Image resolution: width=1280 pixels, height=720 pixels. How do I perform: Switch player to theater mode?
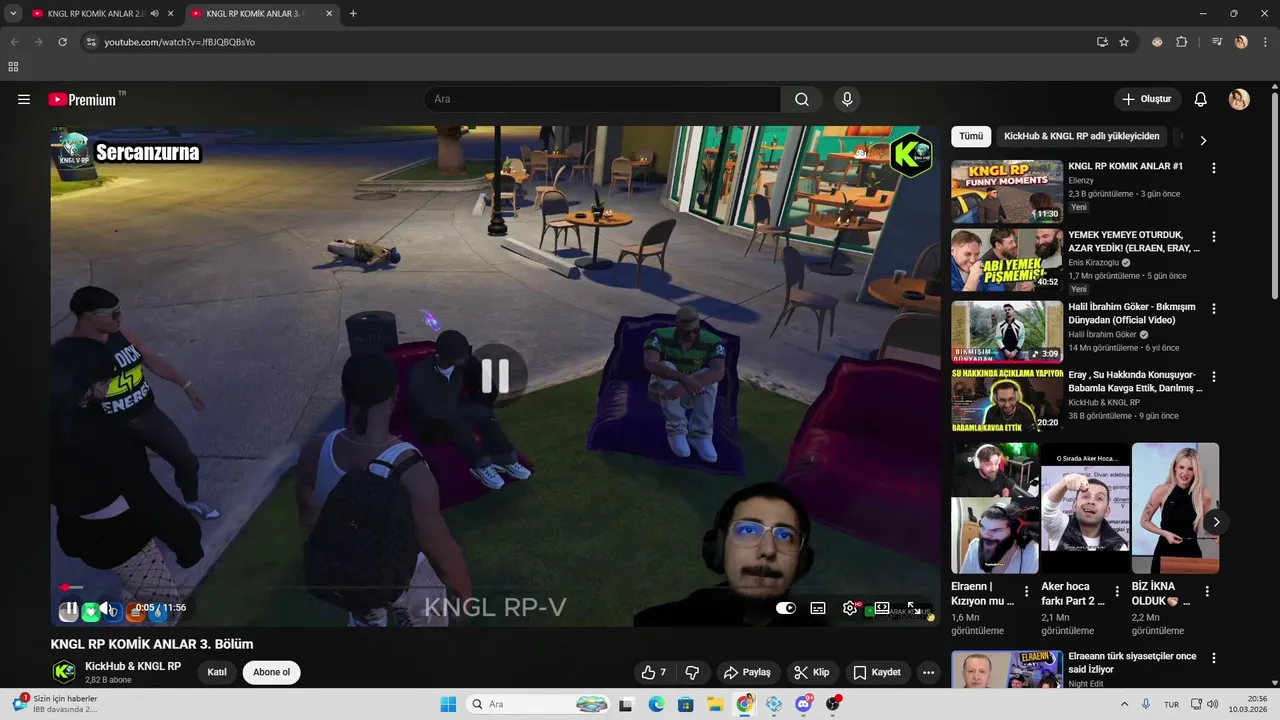click(882, 608)
